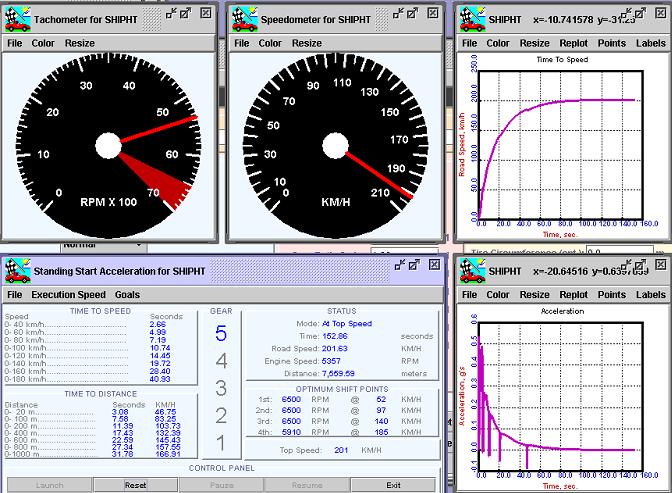Screen dimensions: 672x493
Task: Click the Pause button in Control Panel
Action: click(222, 485)
